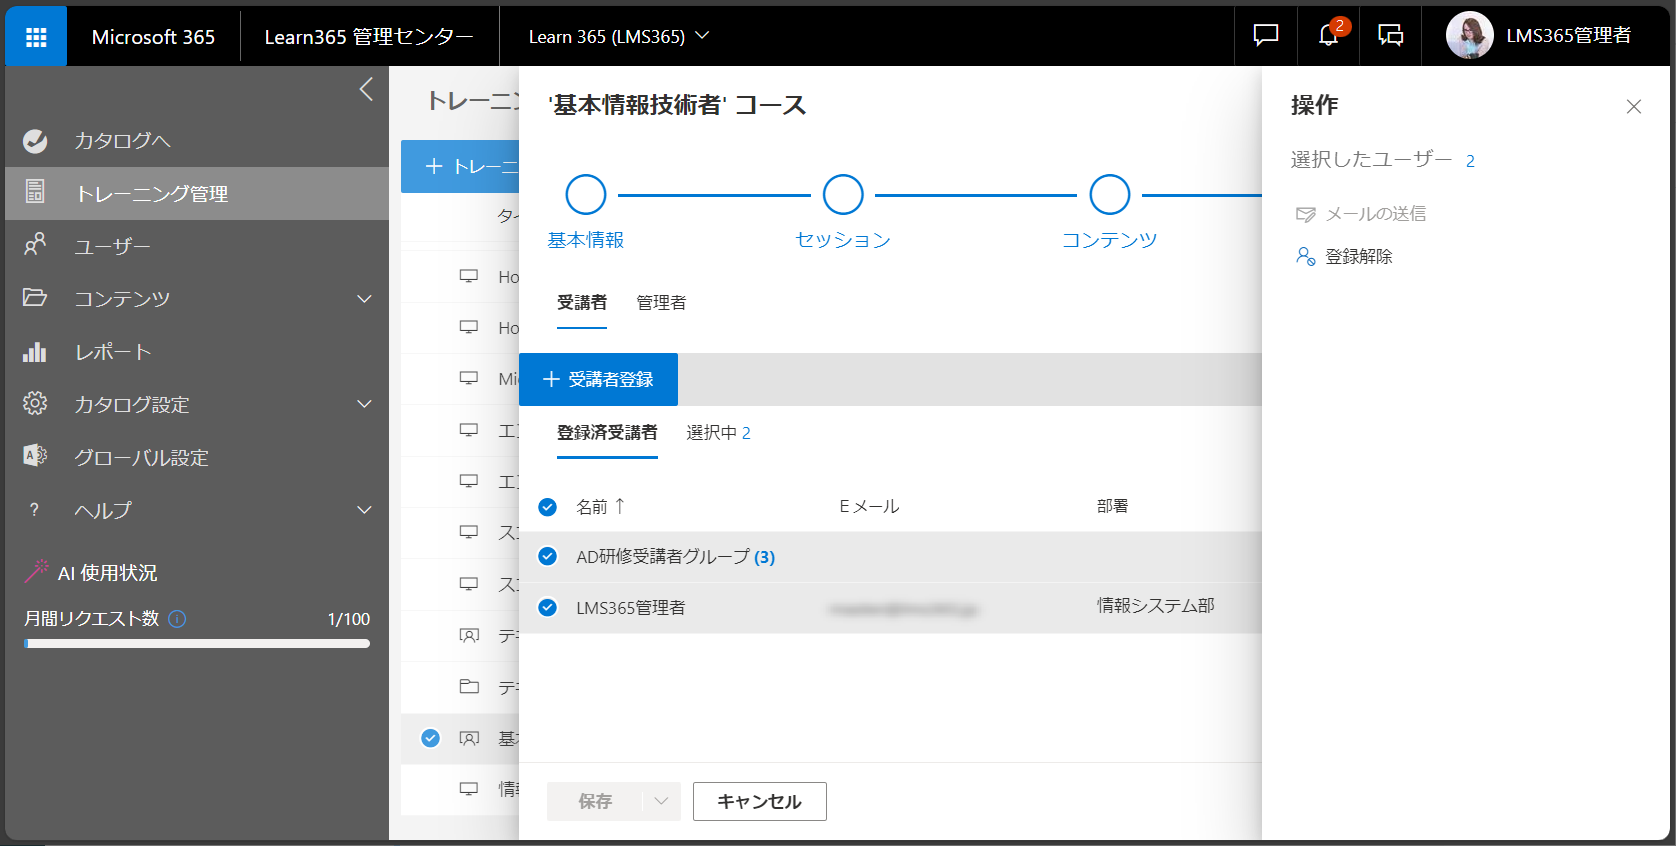The height and width of the screenshot is (846, 1676).
Task: Click the plus icon of 受講者登録 button
Action: pyautogui.click(x=551, y=379)
